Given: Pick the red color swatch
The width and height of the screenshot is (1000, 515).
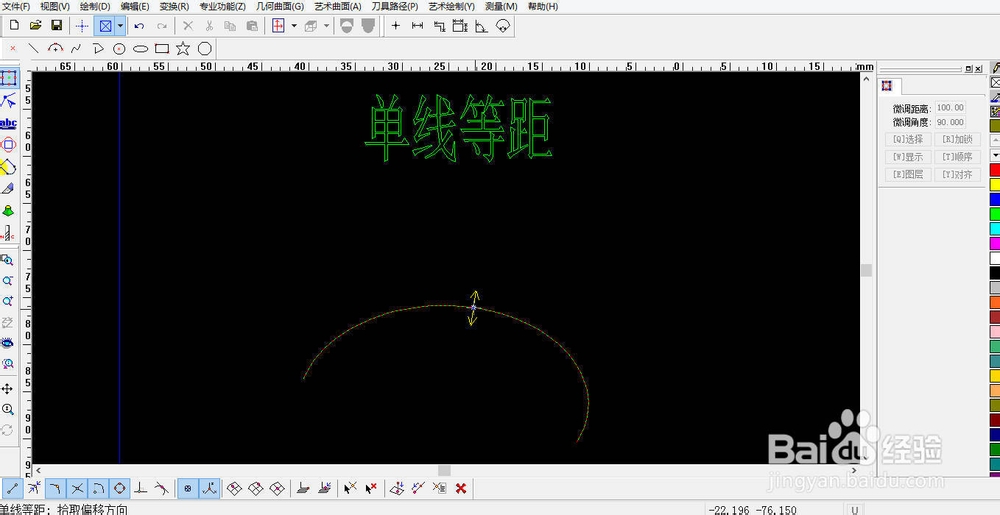Looking at the screenshot, I should coord(995,170).
